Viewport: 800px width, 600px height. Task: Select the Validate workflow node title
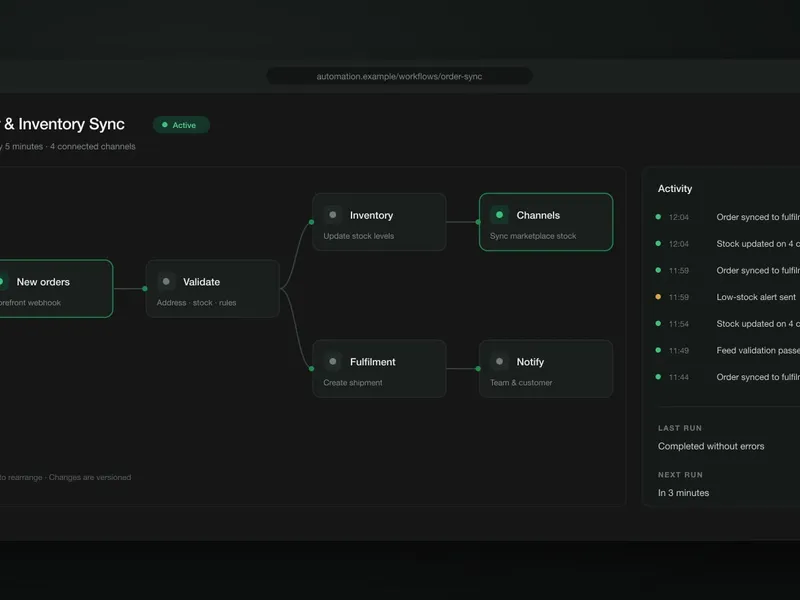click(202, 282)
